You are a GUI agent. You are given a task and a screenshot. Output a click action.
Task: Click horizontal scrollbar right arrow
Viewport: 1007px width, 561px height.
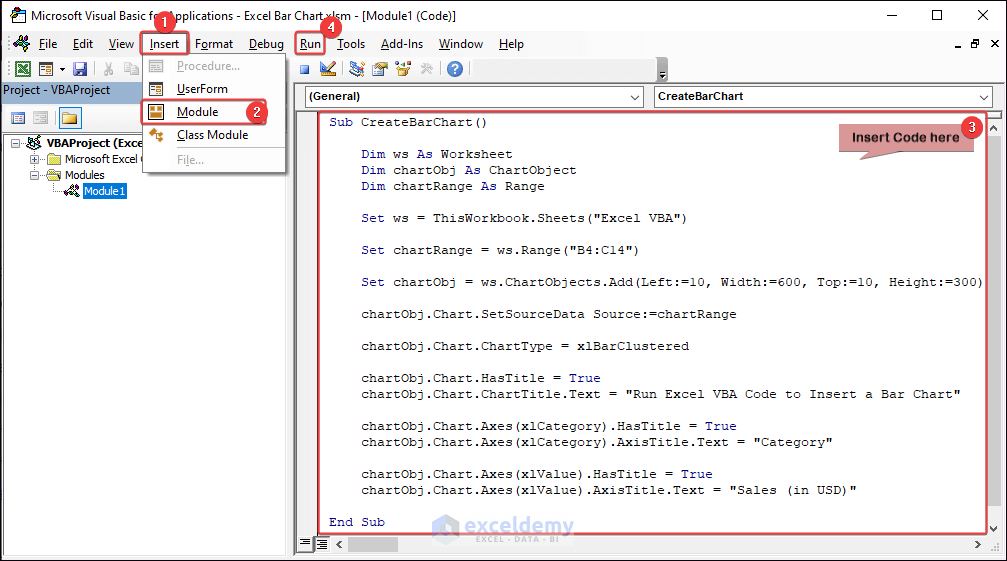[x=977, y=544]
